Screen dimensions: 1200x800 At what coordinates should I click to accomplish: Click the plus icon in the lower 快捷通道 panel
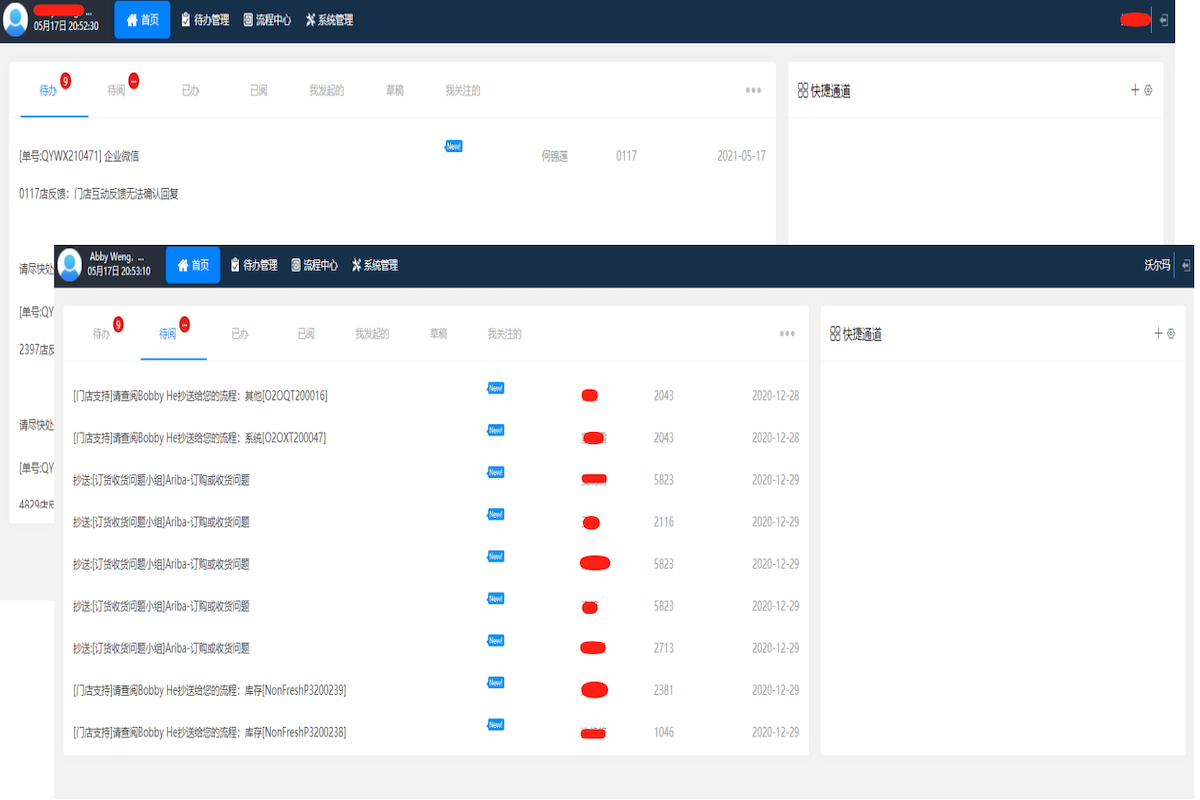click(x=1158, y=333)
